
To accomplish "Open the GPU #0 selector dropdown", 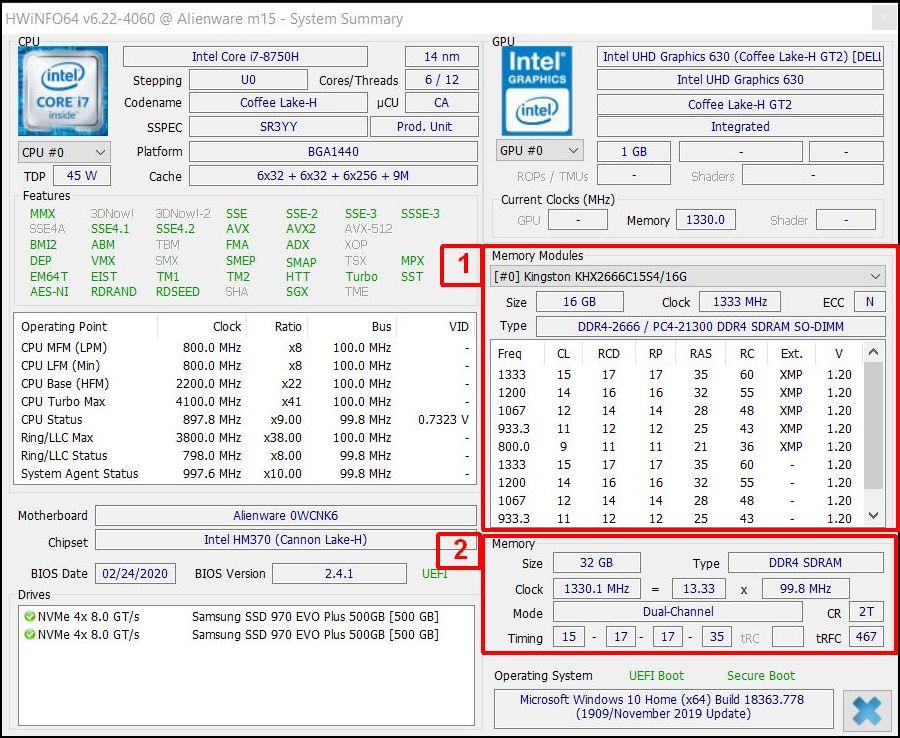I will tap(539, 151).
